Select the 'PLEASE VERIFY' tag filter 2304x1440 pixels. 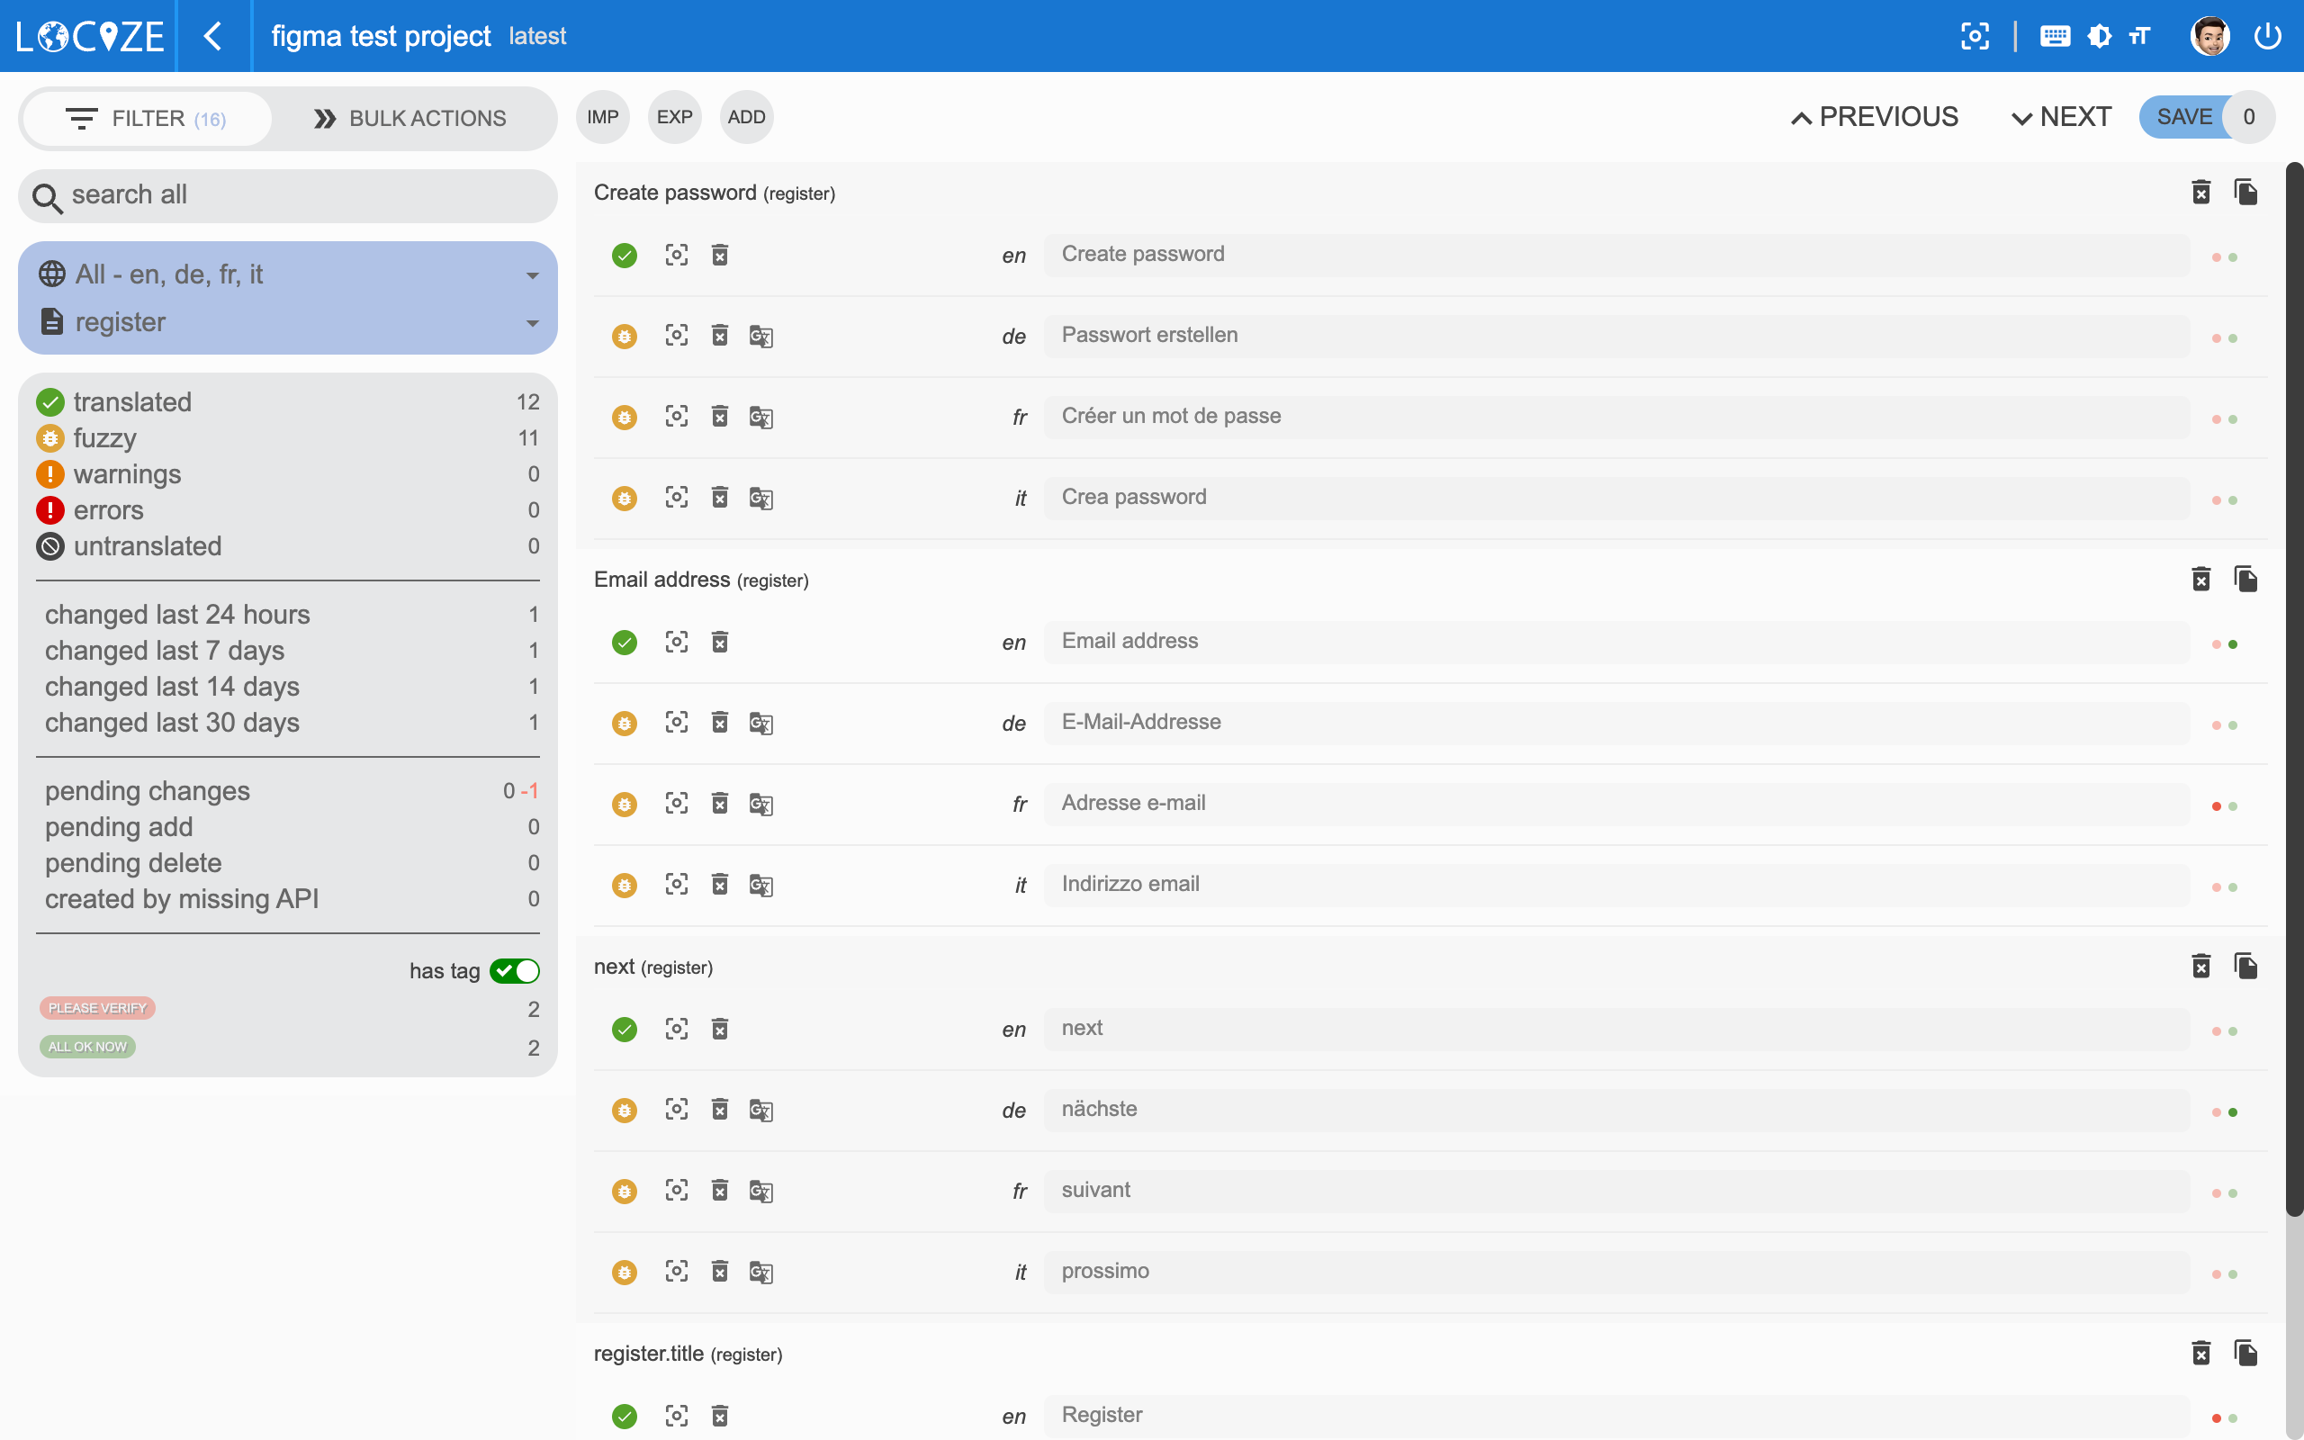(x=98, y=1008)
